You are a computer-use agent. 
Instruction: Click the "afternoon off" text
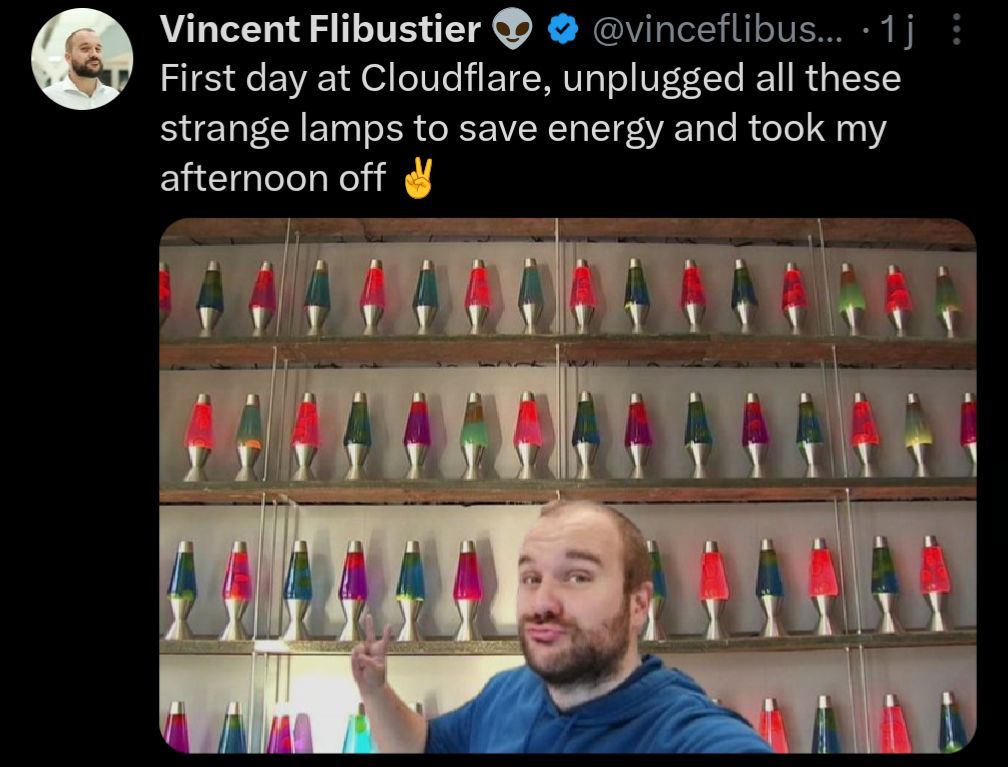273,177
